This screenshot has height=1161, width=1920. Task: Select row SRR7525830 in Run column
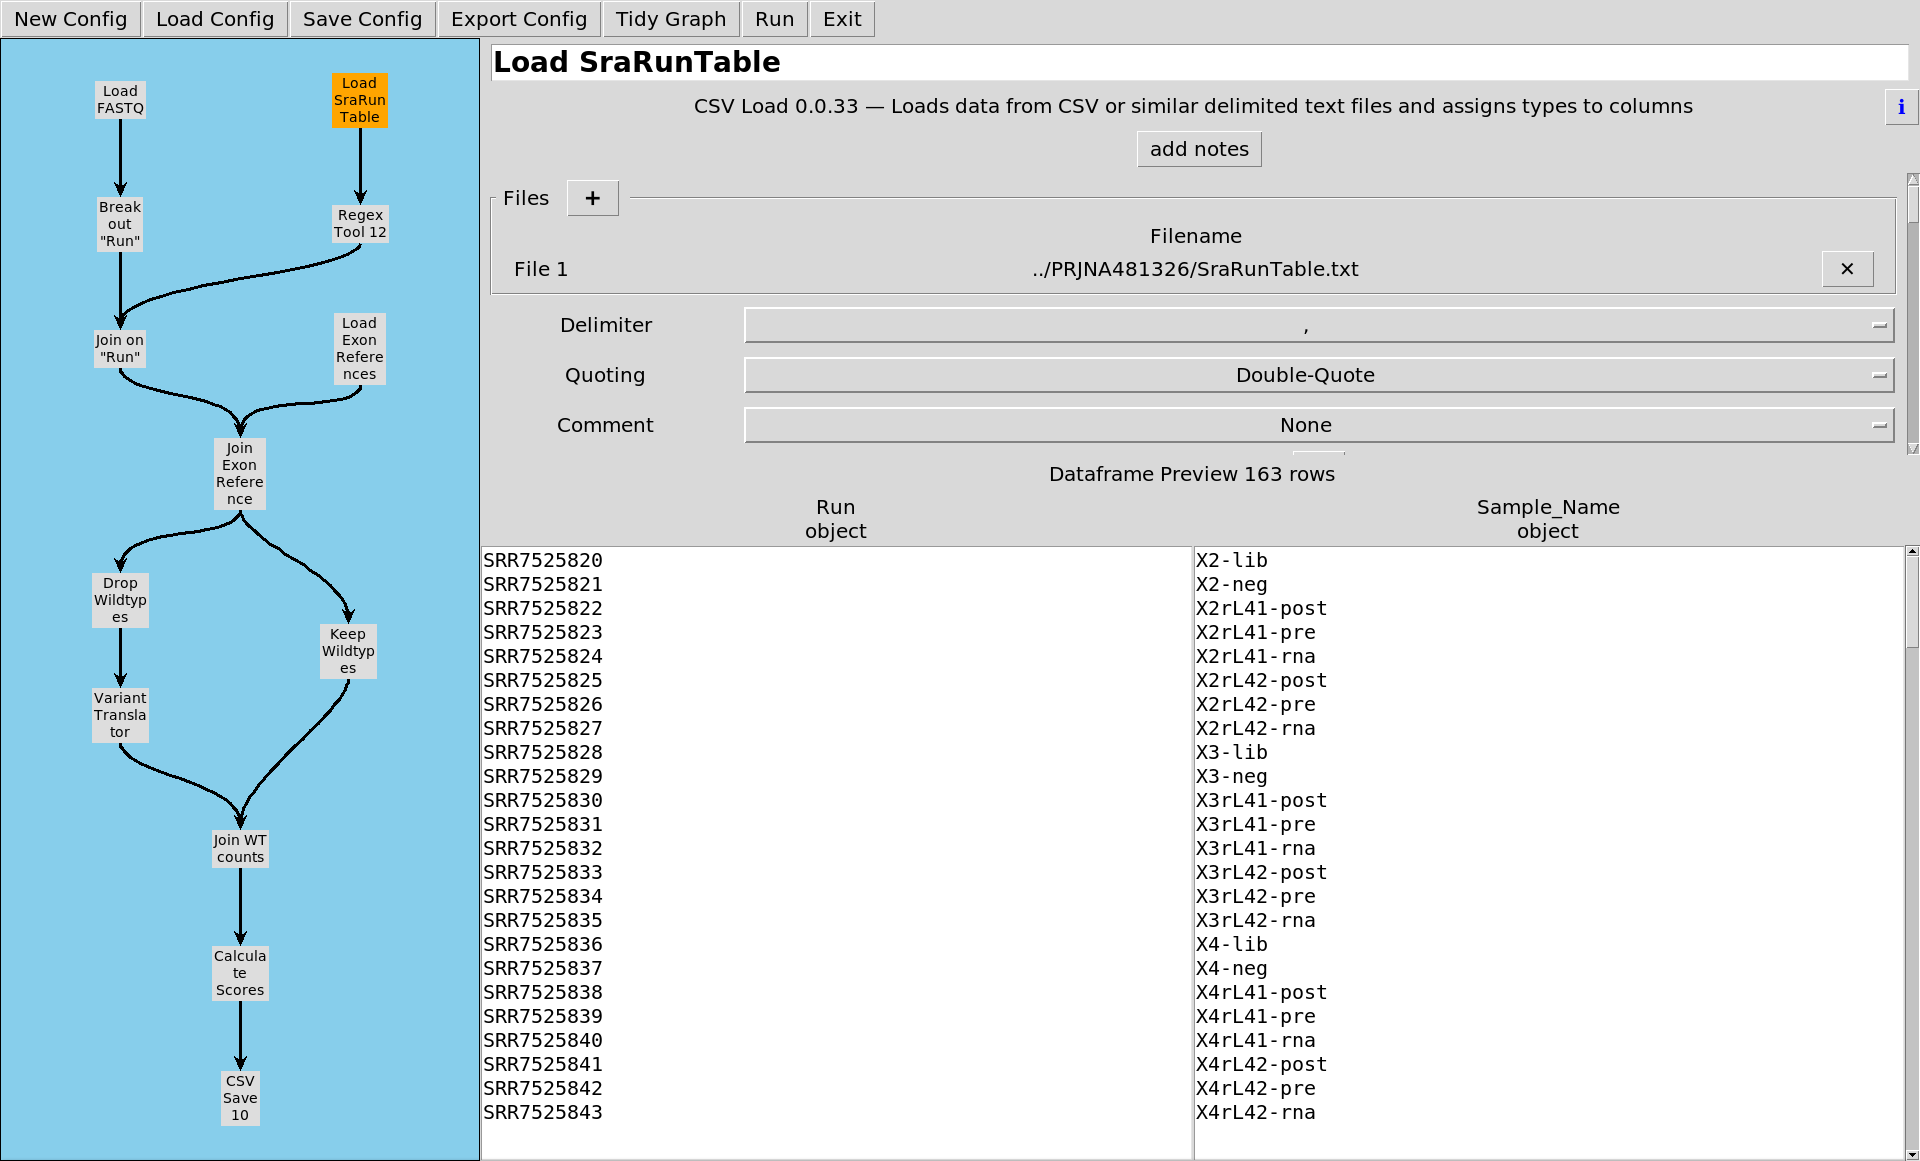pyautogui.click(x=543, y=801)
